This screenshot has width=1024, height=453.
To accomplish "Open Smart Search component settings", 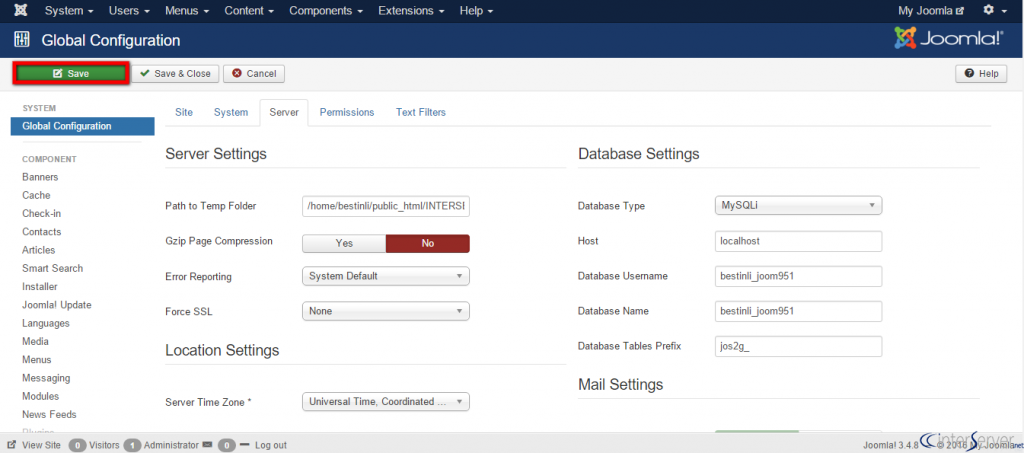I will tap(53, 268).
